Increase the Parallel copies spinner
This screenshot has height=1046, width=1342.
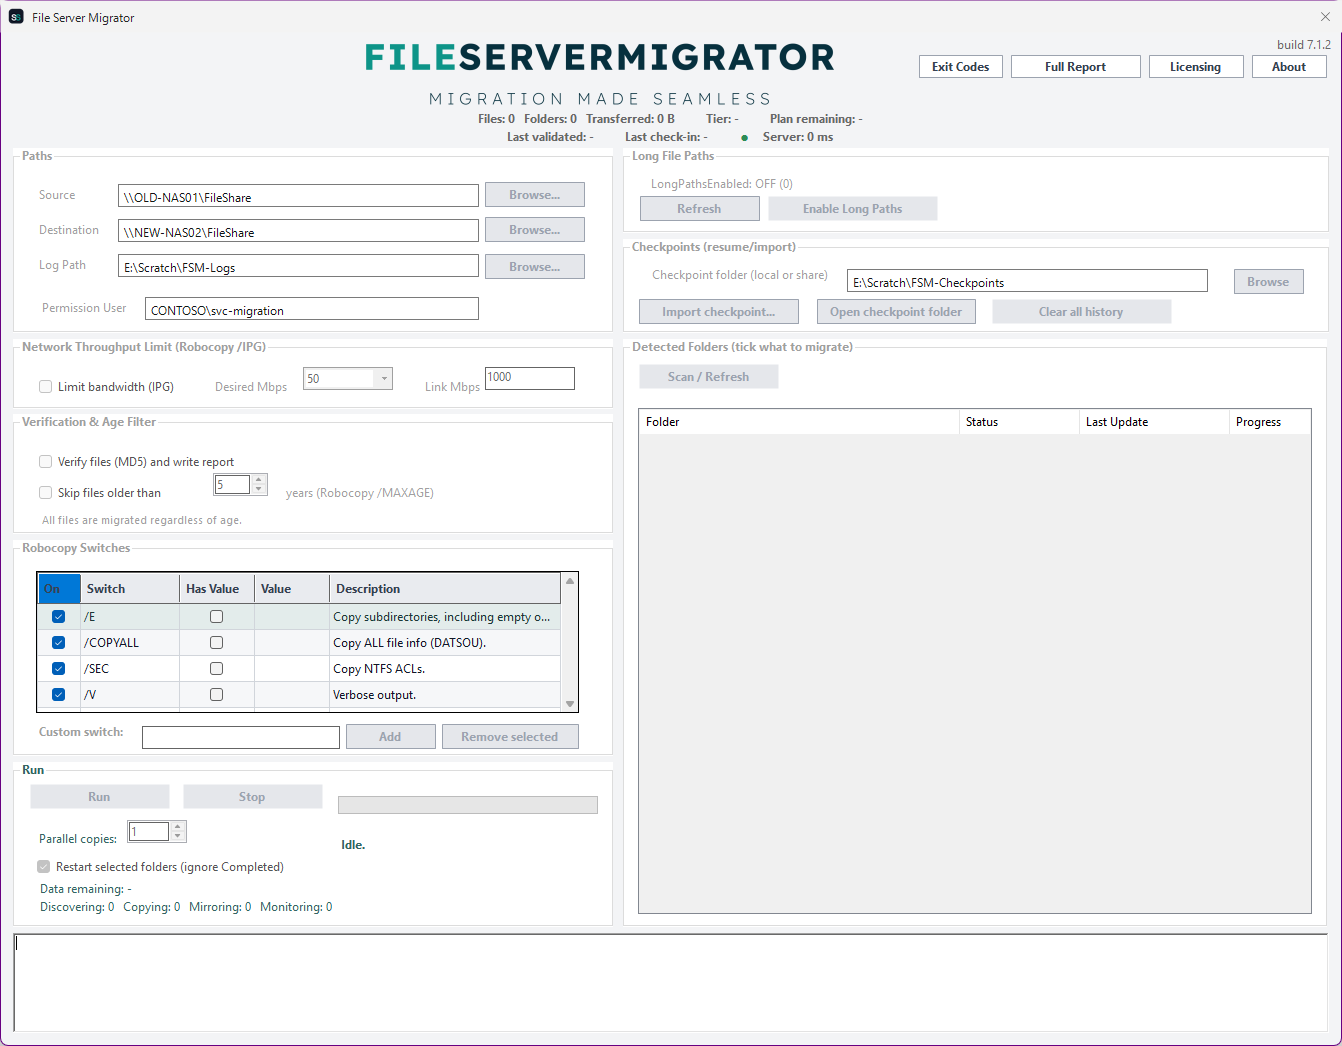178,827
